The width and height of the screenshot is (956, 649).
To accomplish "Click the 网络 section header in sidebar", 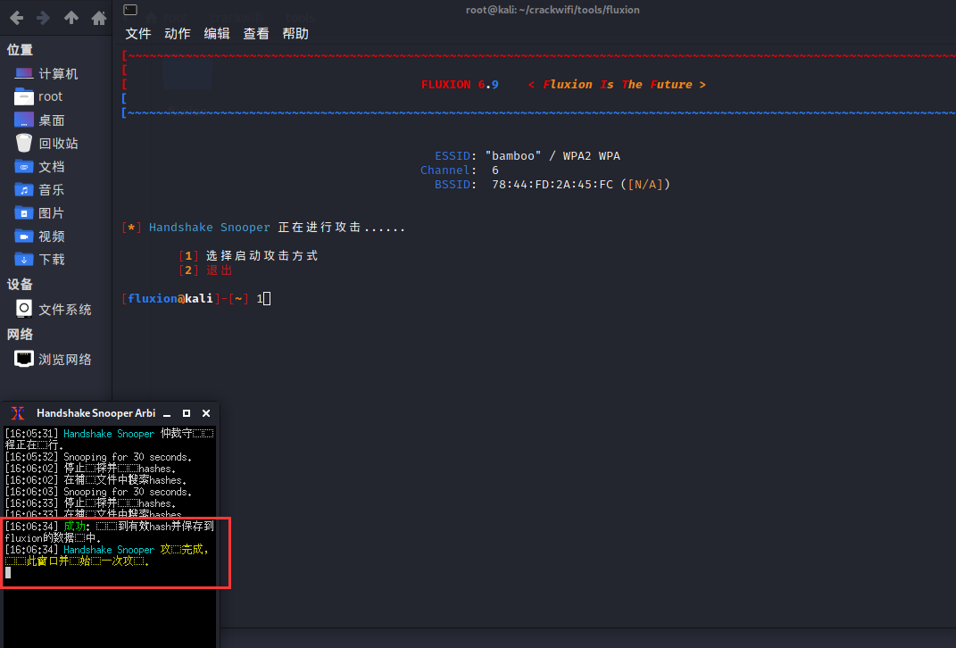I will click(x=20, y=334).
